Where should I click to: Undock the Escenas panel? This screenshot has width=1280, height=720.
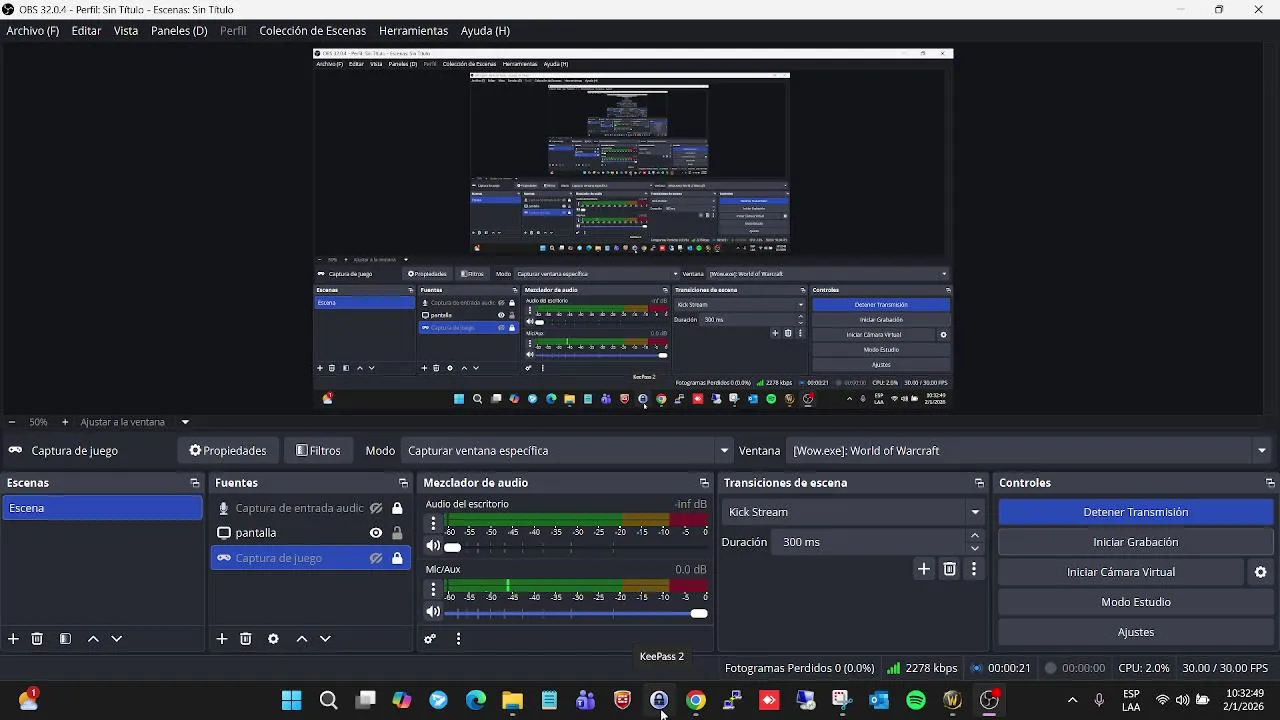tap(195, 483)
